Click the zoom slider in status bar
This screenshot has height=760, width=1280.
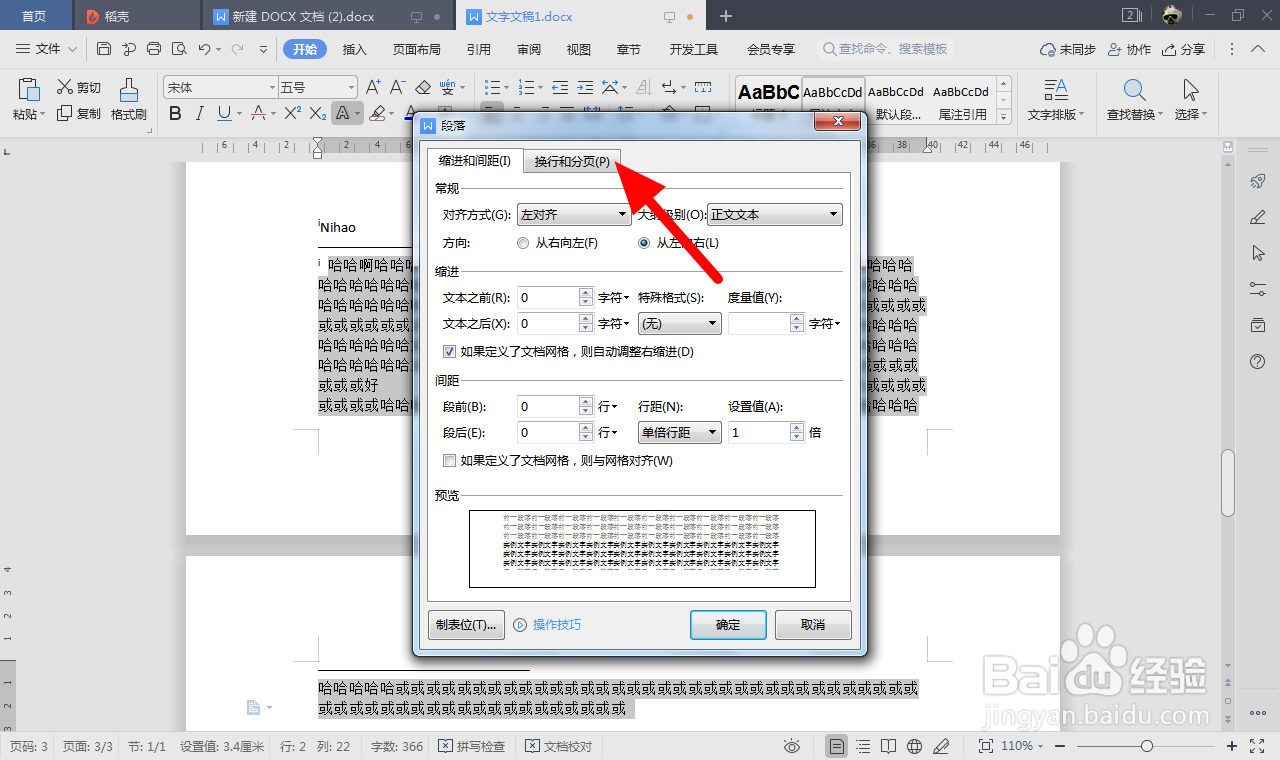[1147, 746]
